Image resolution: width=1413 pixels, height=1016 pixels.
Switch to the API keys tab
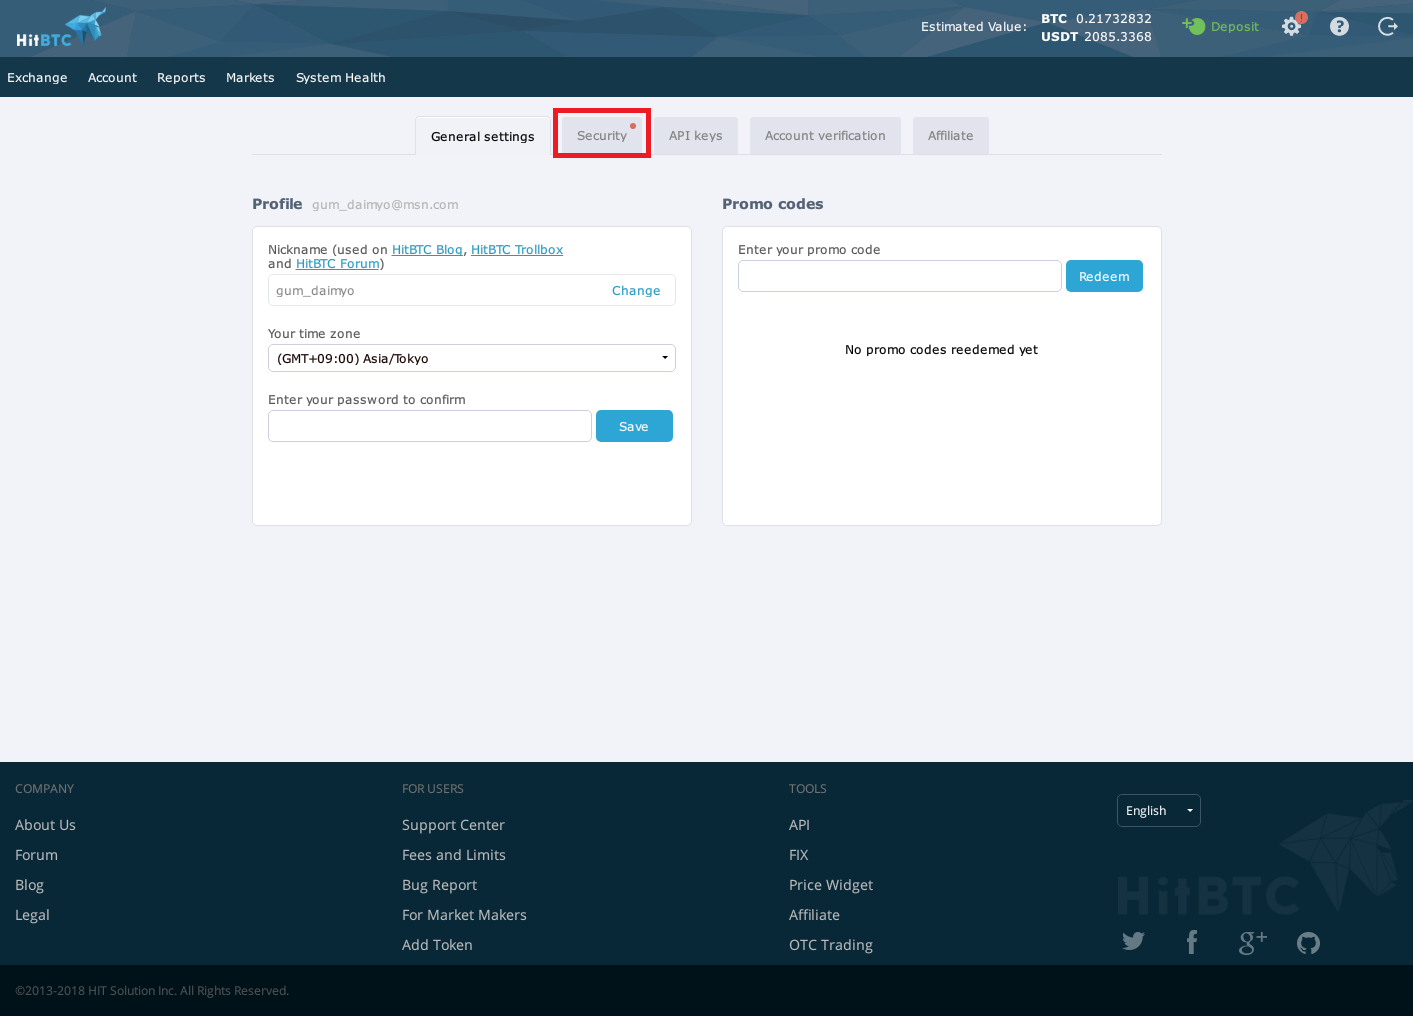click(695, 136)
